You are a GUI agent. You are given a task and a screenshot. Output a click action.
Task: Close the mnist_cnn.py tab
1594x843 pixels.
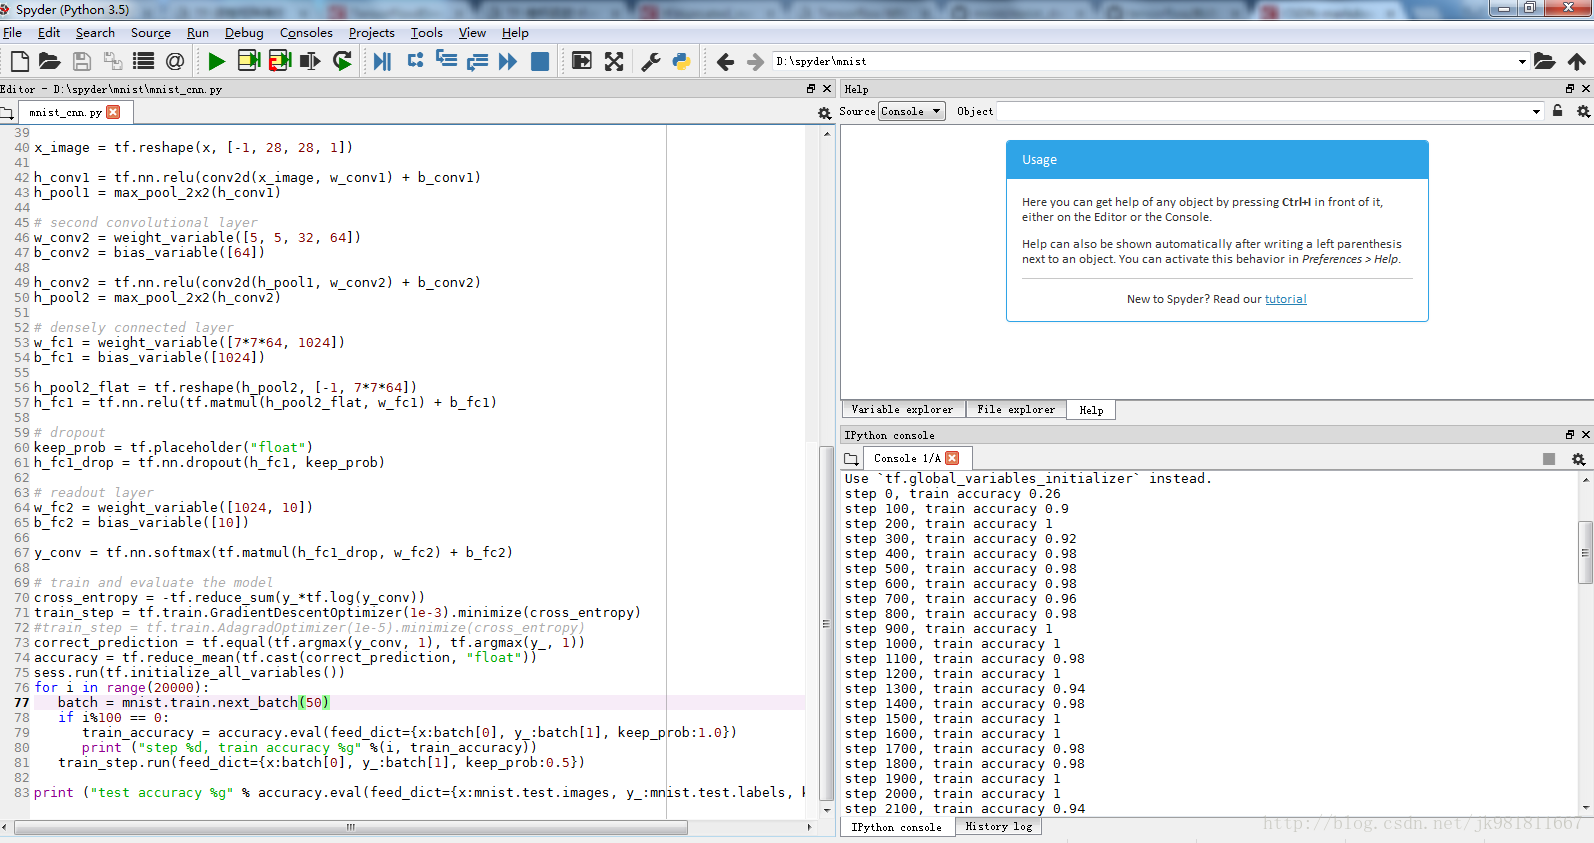coord(113,112)
